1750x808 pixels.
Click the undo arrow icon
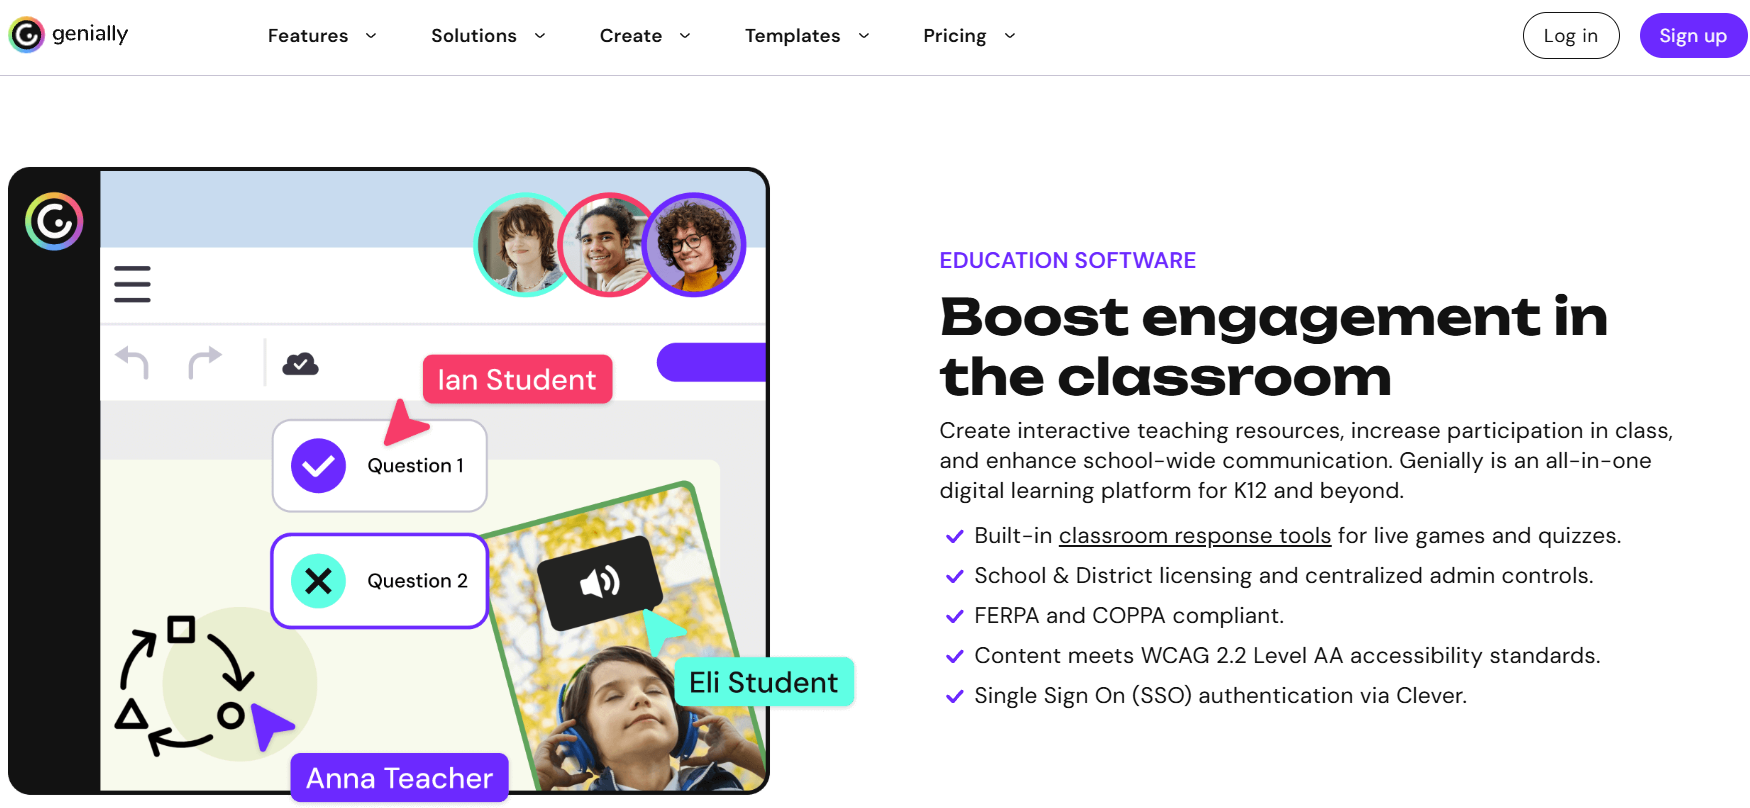point(132,362)
